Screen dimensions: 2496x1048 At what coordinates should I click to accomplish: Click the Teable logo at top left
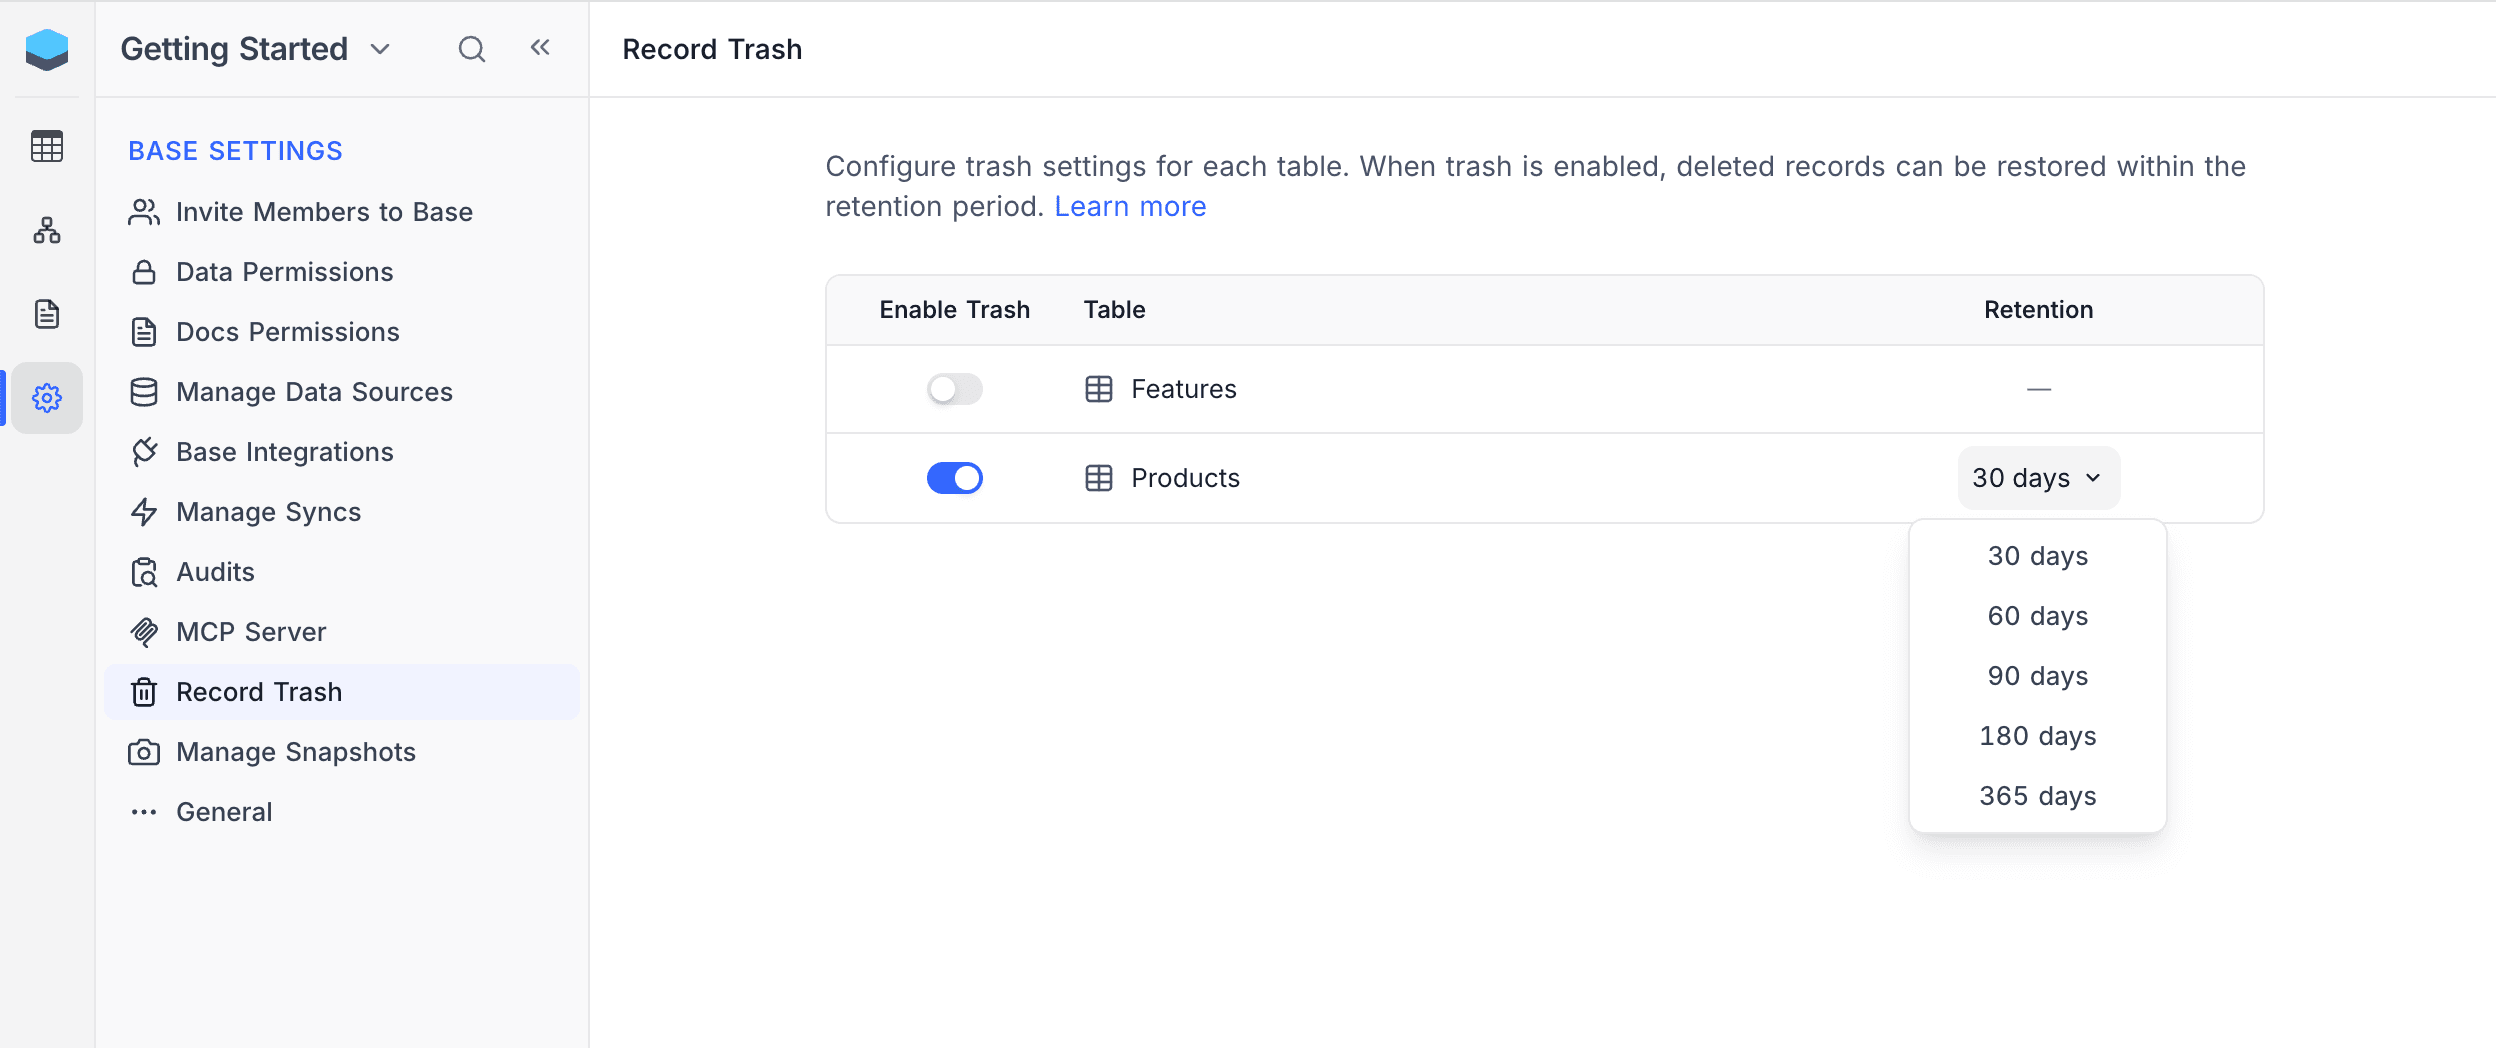[x=47, y=49]
